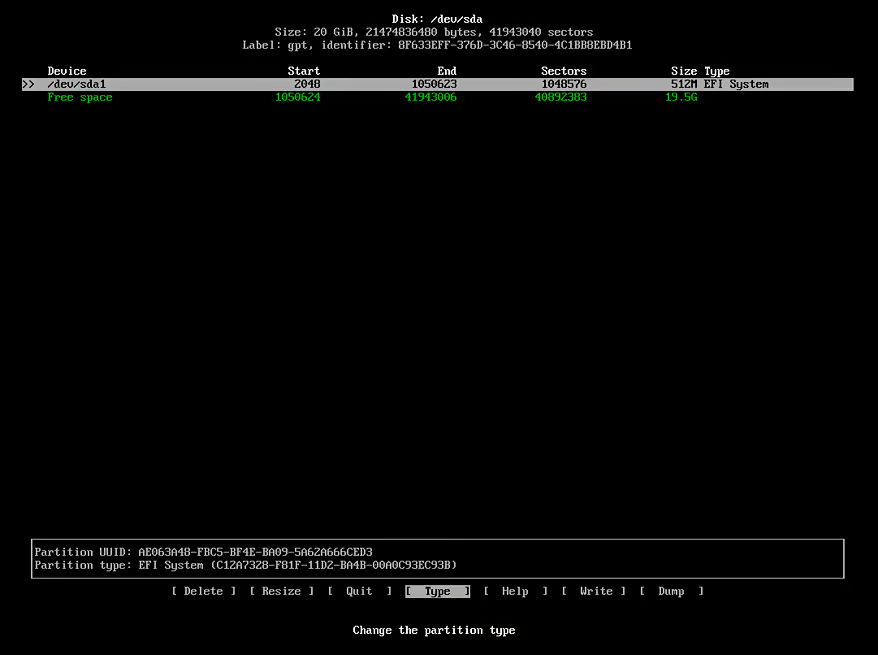This screenshot has width=878, height=655.
Task: Activate the highlighted Type menu item
Action: pos(437,591)
